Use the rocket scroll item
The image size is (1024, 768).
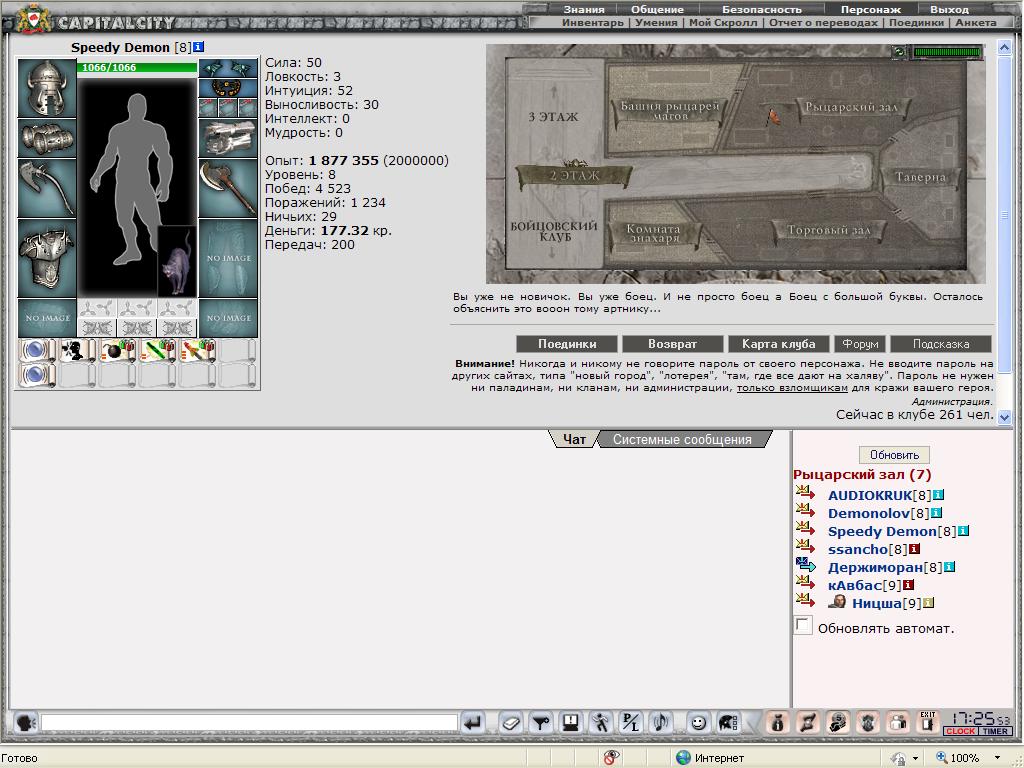(198, 351)
